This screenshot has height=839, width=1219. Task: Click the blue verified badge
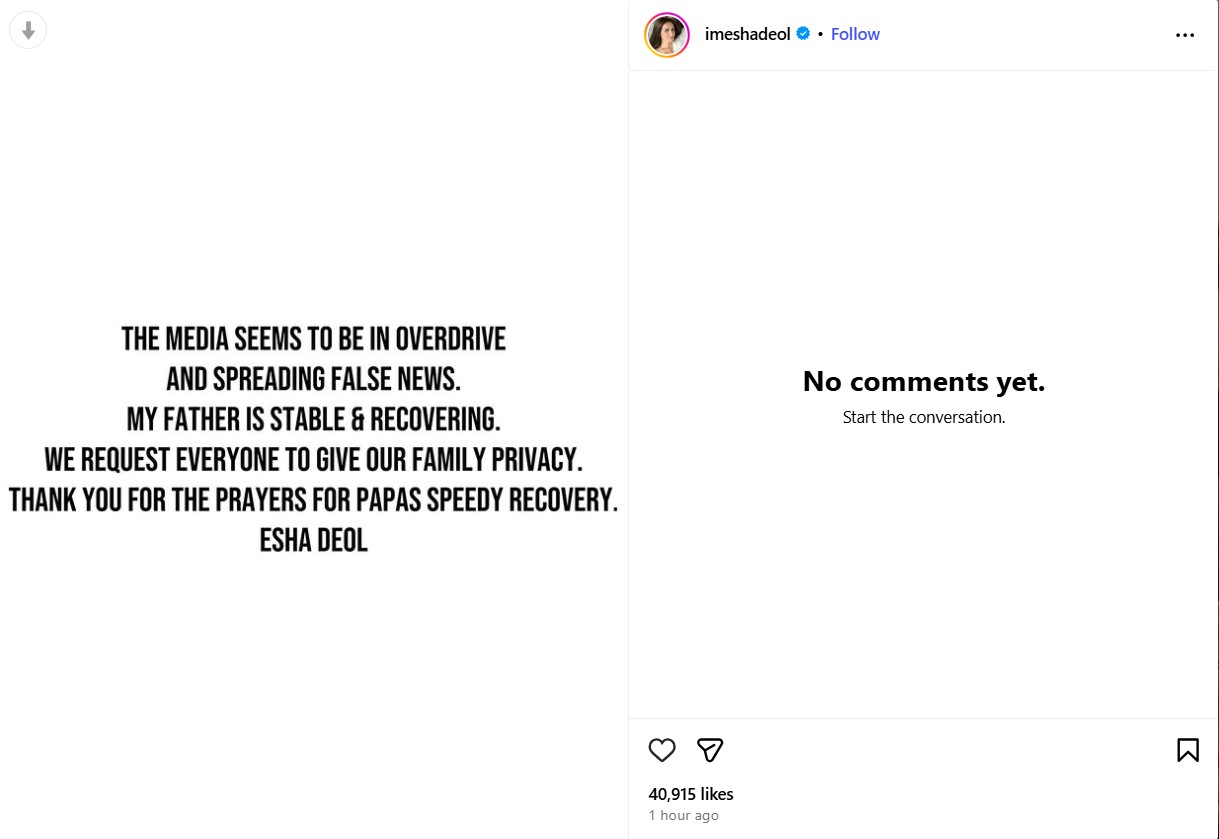point(803,34)
